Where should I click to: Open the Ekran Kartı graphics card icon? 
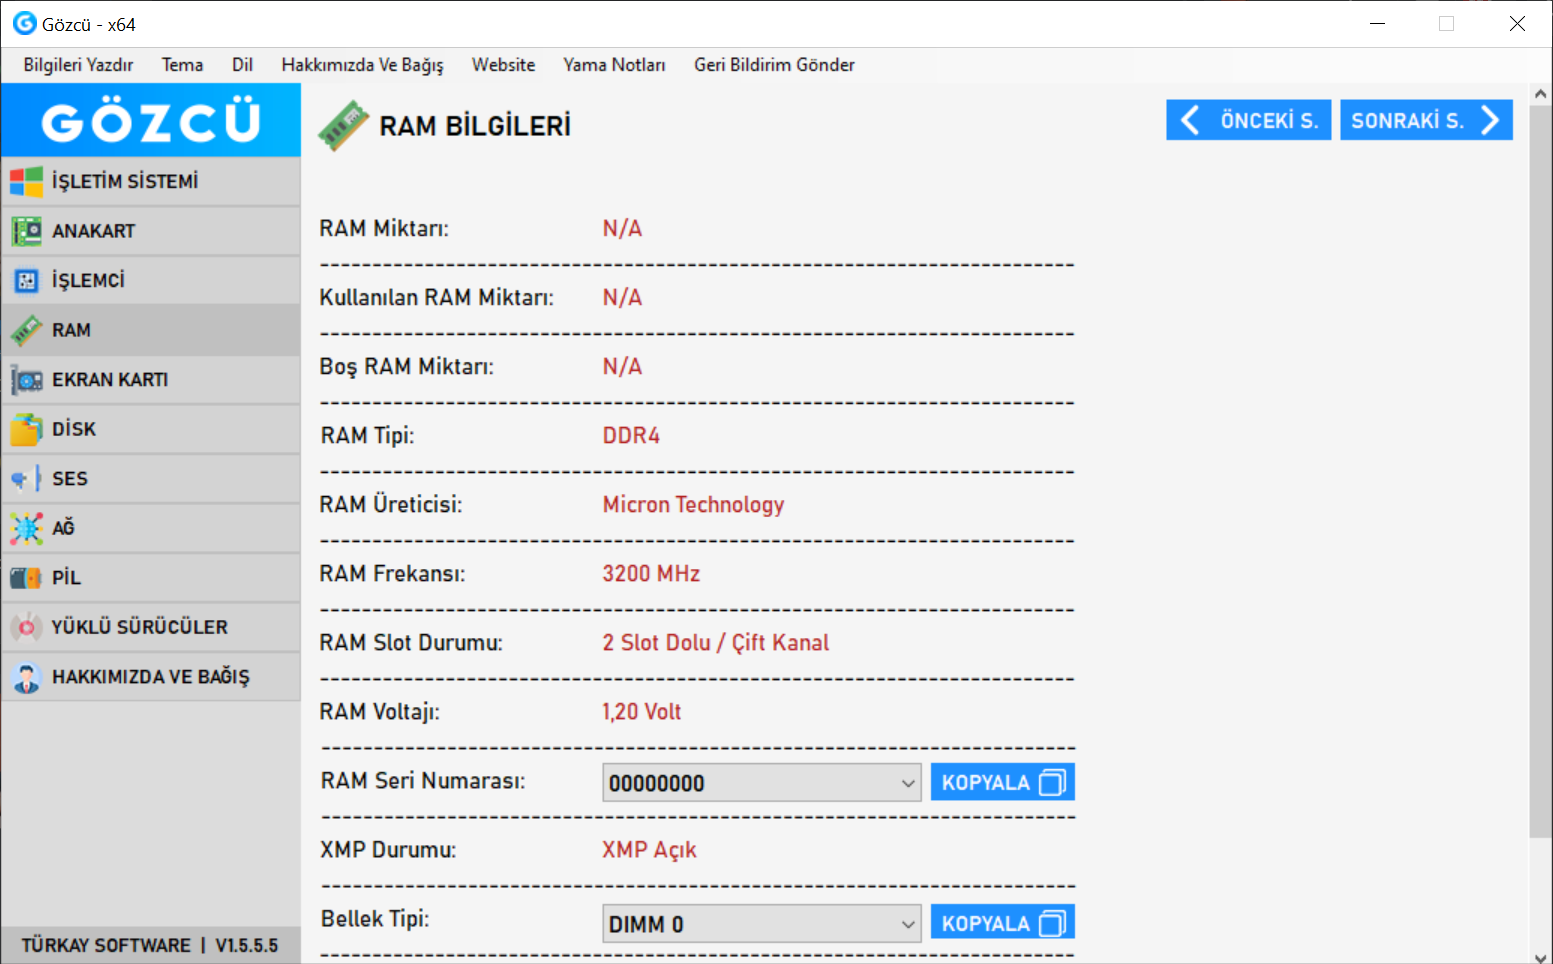point(27,380)
